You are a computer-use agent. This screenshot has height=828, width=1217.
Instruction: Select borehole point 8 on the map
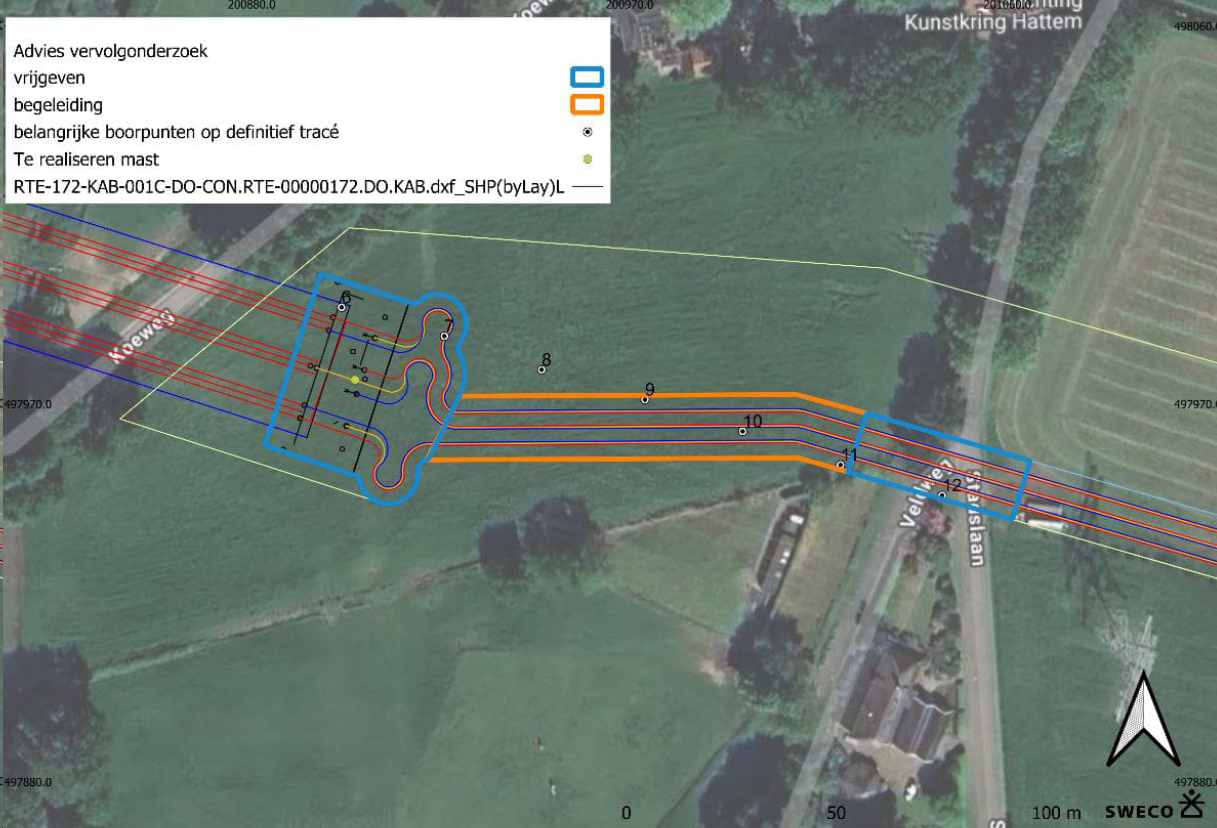click(542, 370)
